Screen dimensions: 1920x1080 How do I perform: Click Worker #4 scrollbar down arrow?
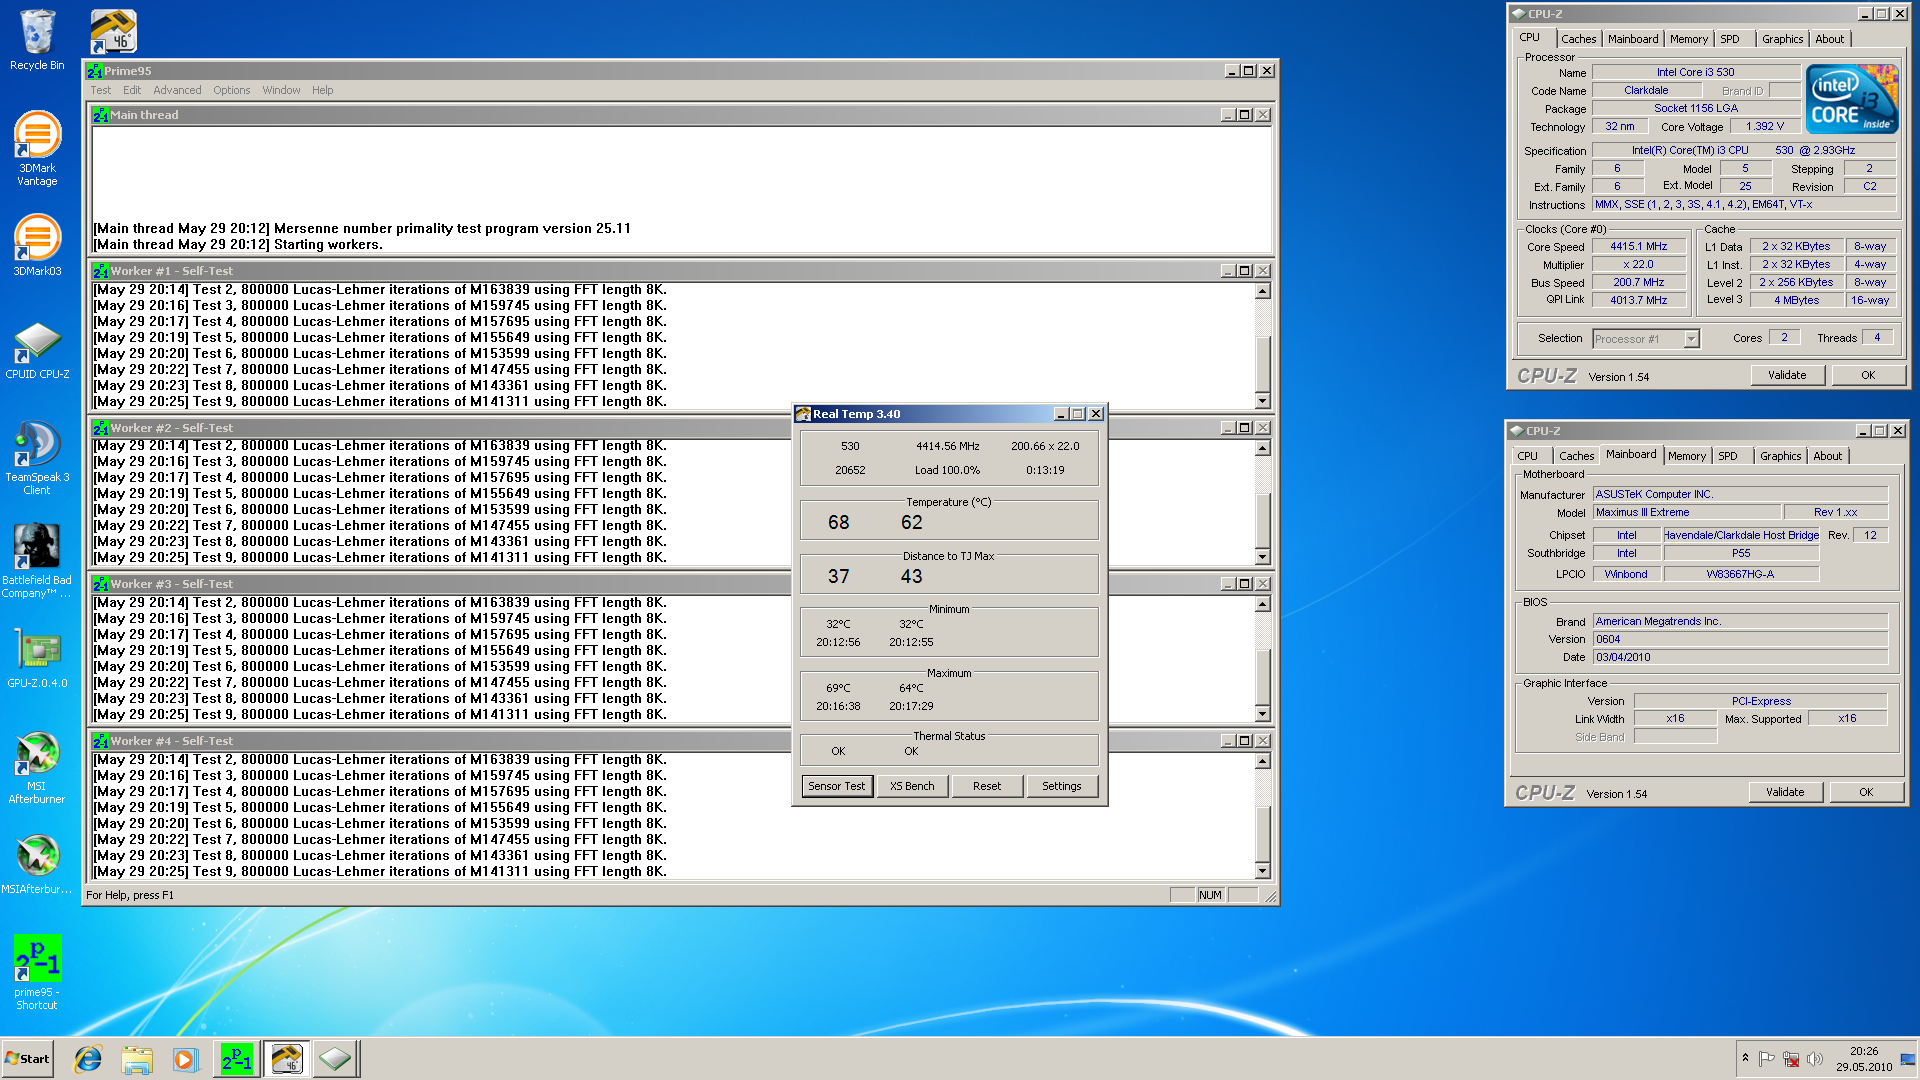coord(1263,871)
